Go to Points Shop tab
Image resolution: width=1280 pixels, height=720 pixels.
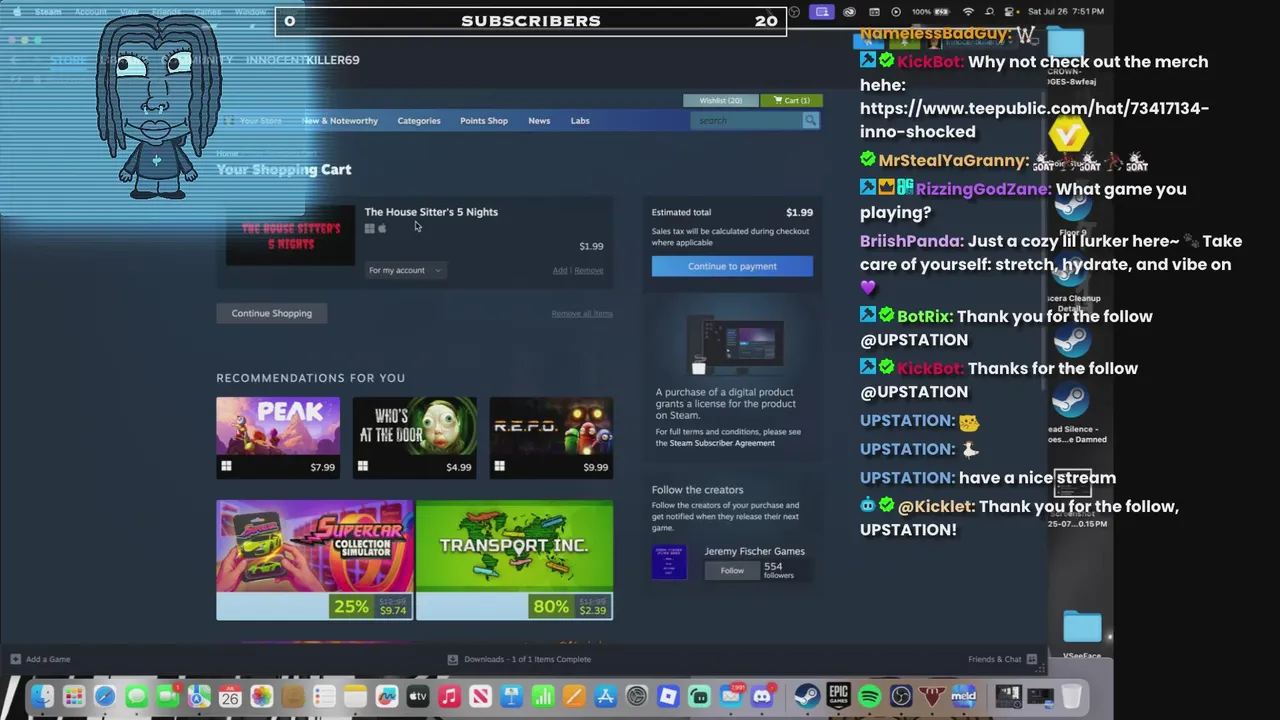484,121
